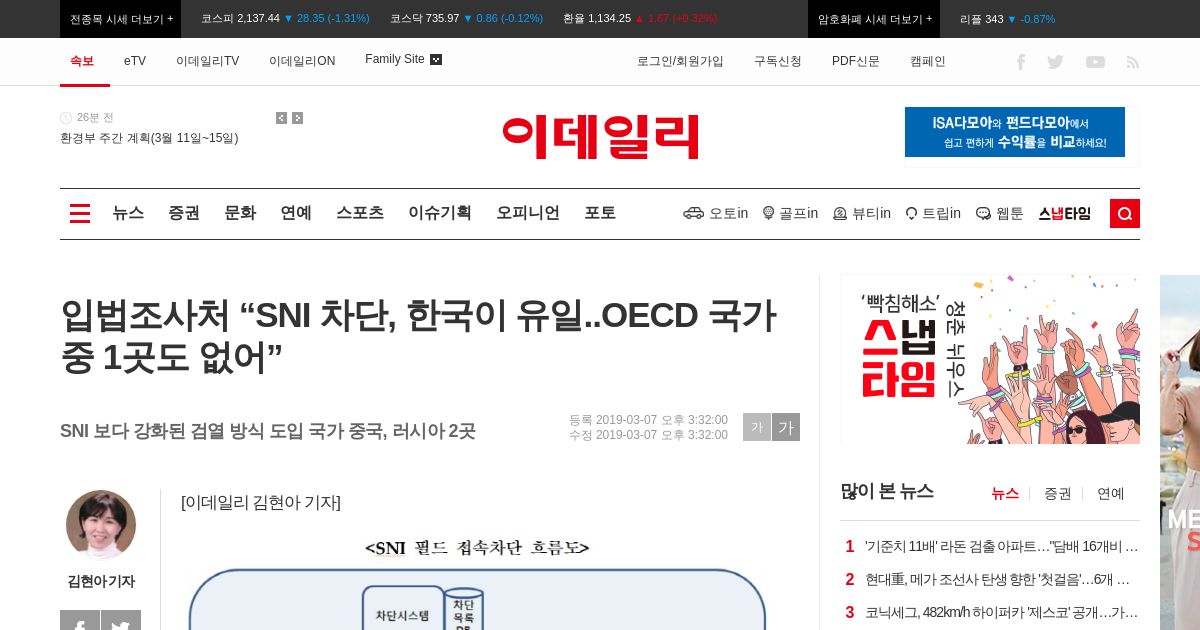Open 스포츠 main menu
Viewport: 1200px width, 630px height.
click(360, 213)
